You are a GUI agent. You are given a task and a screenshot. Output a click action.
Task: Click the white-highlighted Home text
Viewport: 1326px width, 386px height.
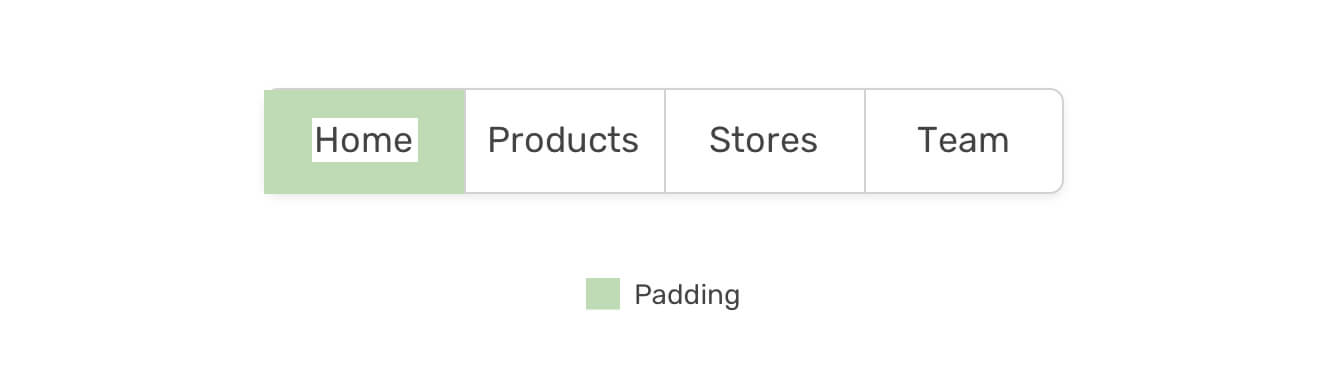[x=364, y=140]
